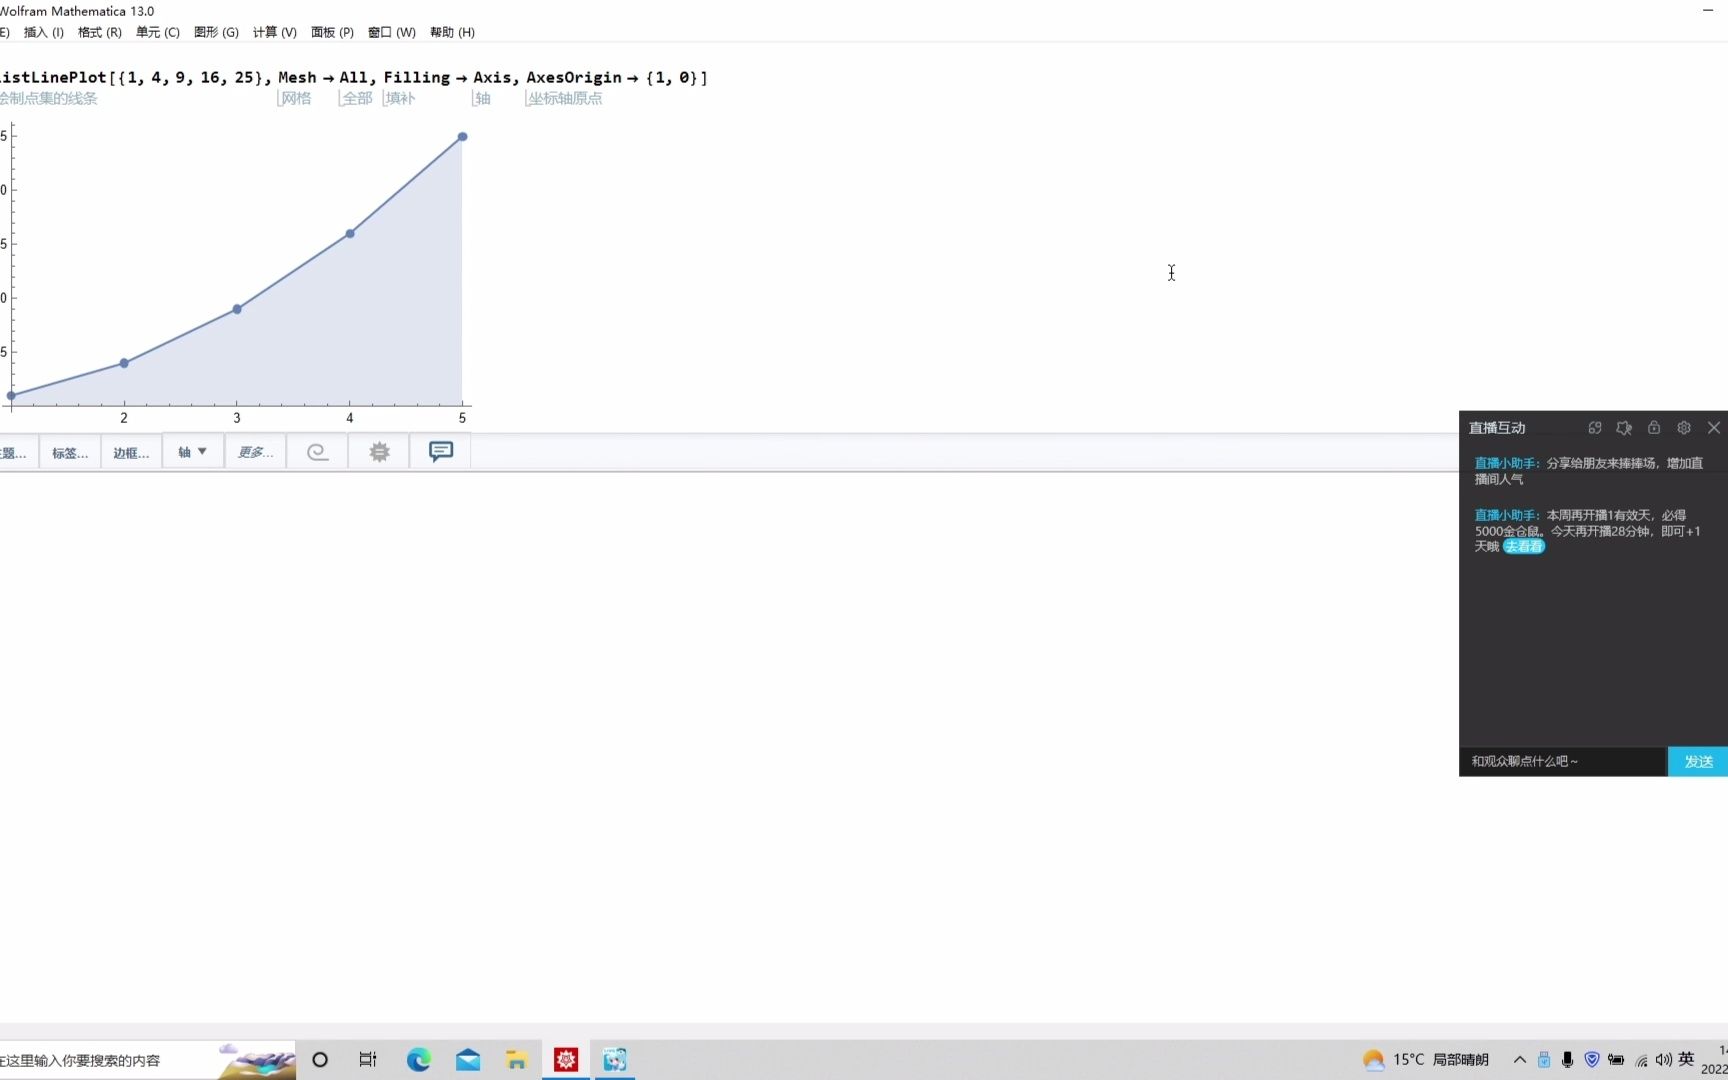Click the USB device tray icon
The image size is (1728, 1080).
click(1544, 1060)
